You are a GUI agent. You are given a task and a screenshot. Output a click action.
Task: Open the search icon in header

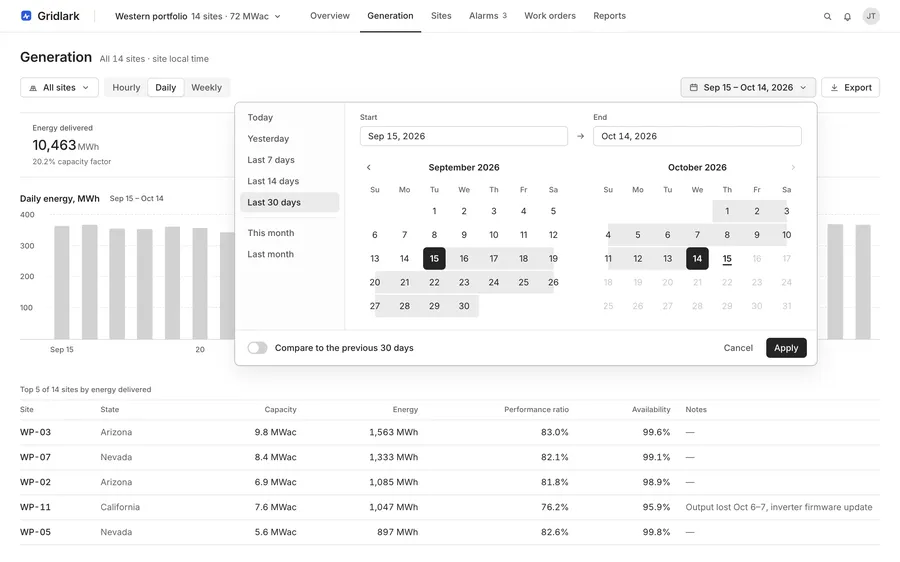(x=827, y=17)
